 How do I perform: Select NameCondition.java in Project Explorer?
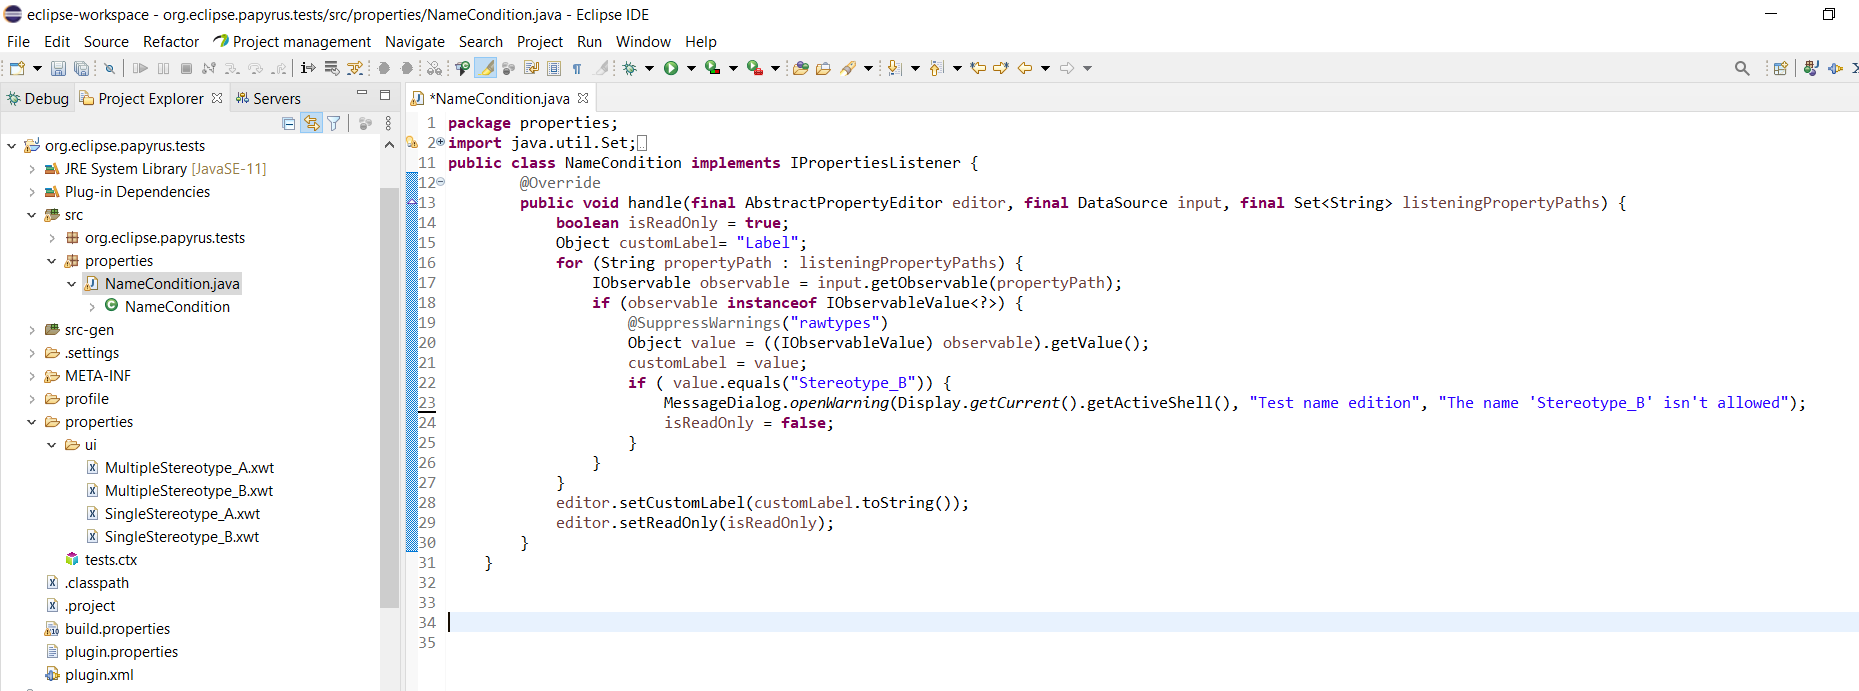coord(172,284)
